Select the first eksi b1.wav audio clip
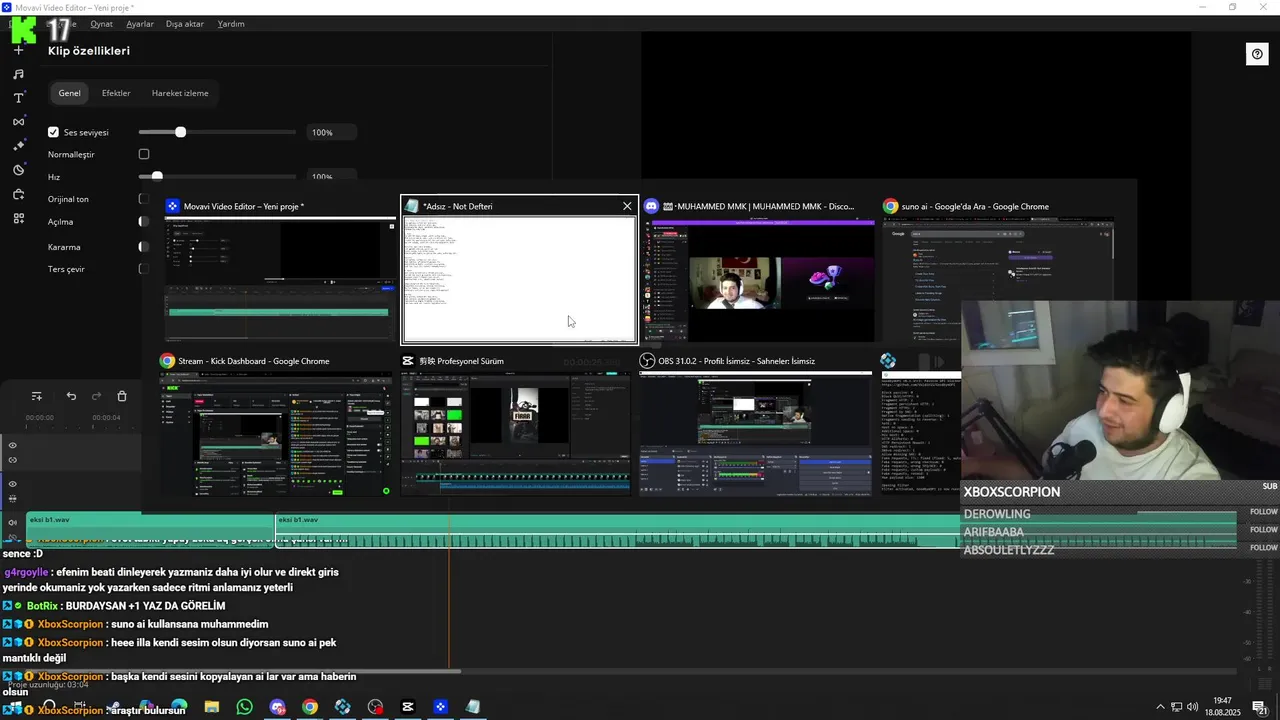 pyautogui.click(x=150, y=530)
